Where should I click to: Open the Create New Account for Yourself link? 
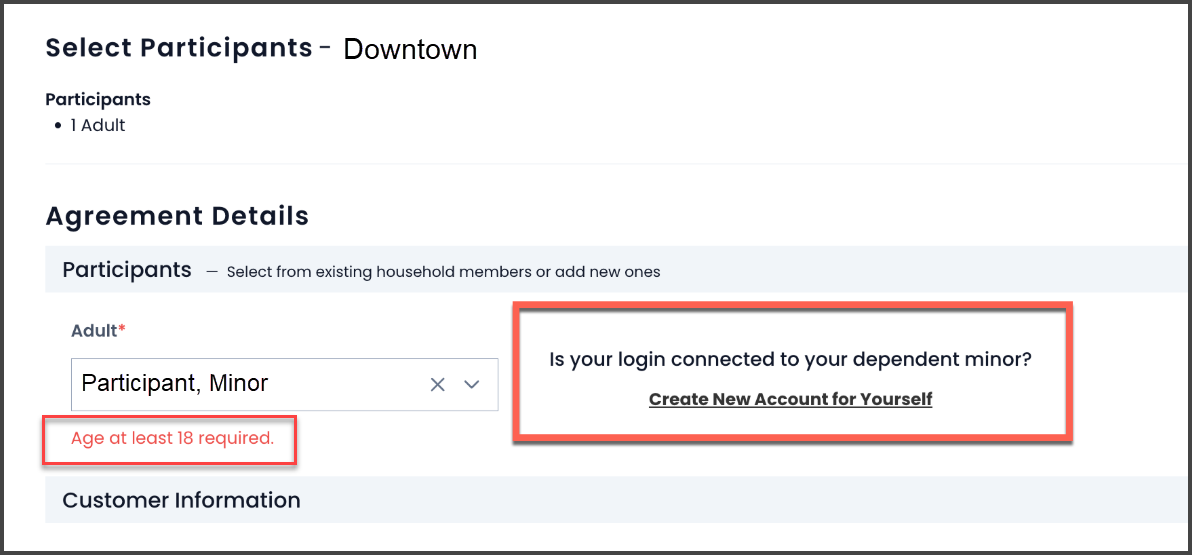(791, 399)
